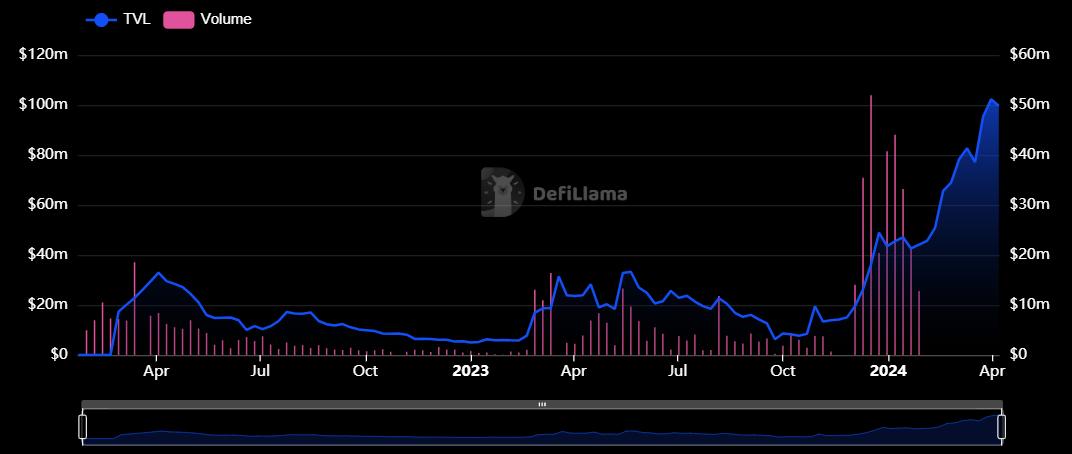
Task: Click the 2024 x-axis label
Action: pos(887,371)
